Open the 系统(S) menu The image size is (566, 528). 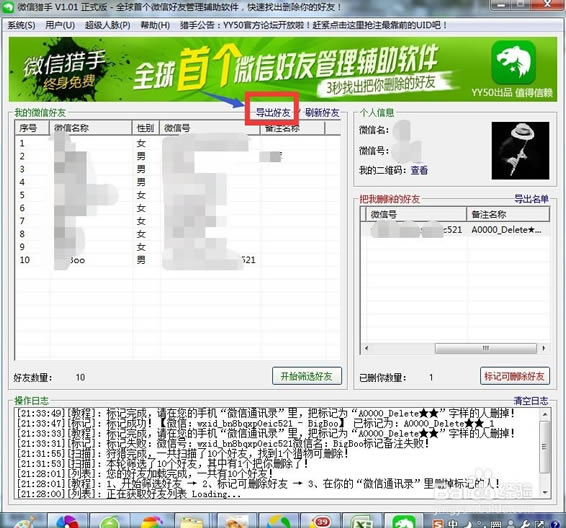point(21,25)
